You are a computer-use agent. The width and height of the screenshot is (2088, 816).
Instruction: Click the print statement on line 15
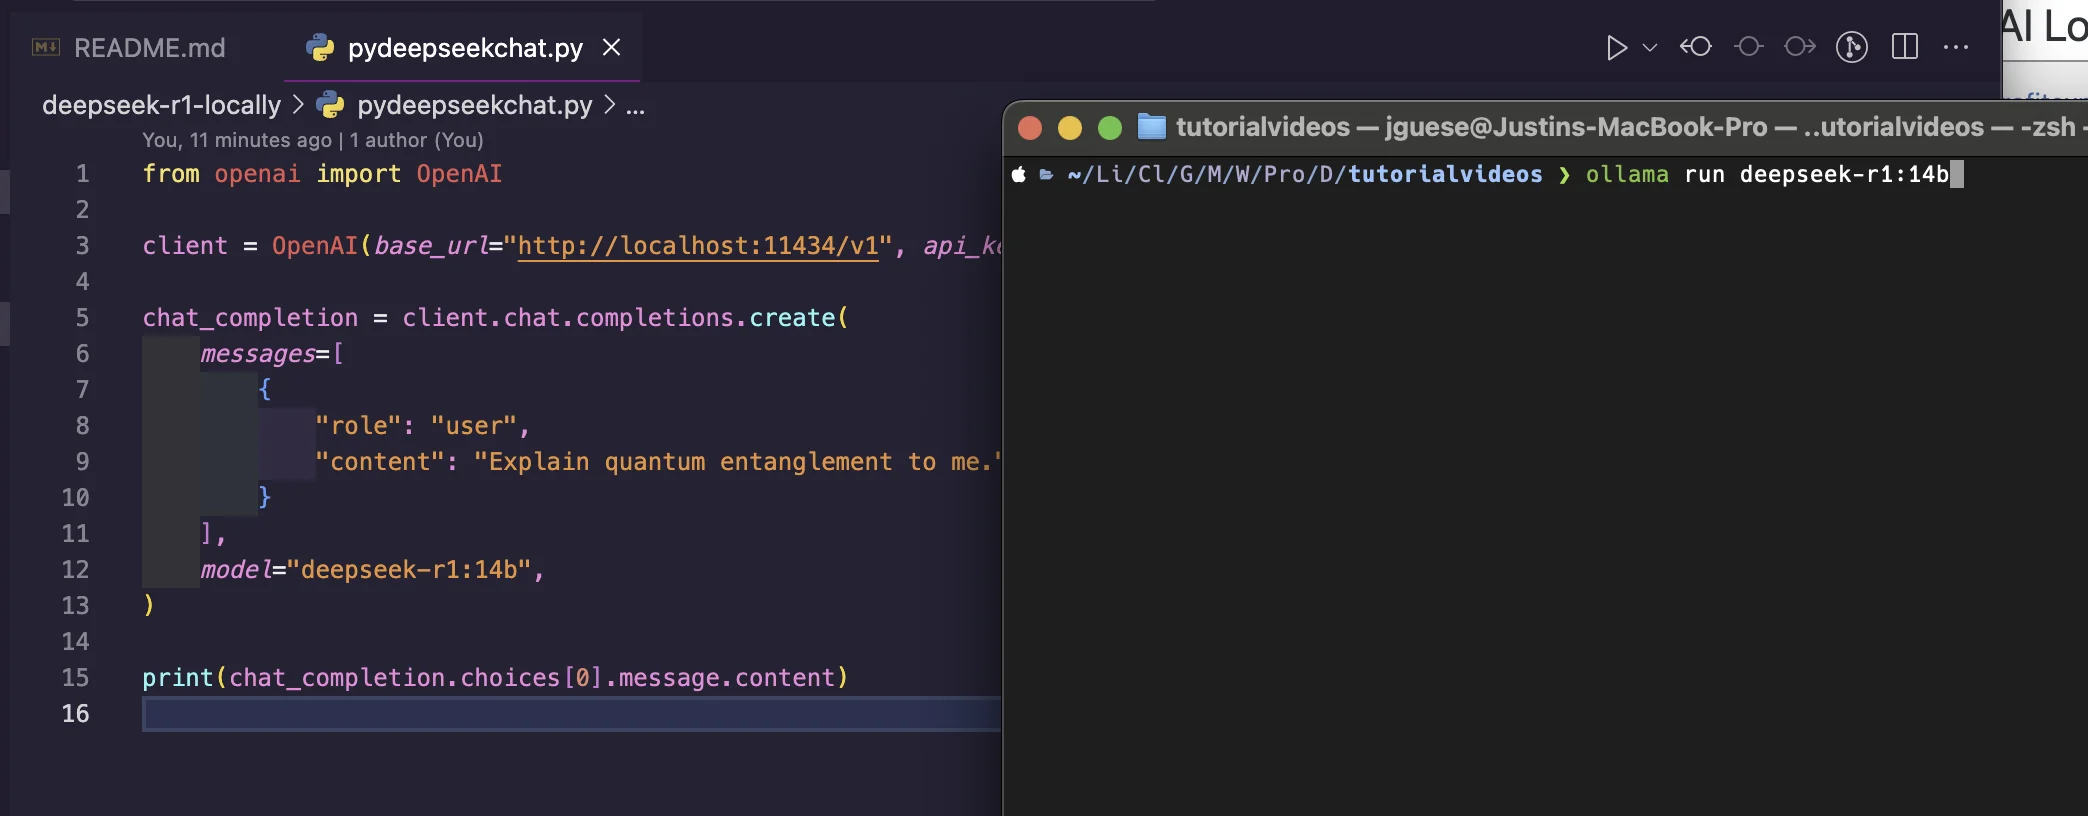pos(495,678)
